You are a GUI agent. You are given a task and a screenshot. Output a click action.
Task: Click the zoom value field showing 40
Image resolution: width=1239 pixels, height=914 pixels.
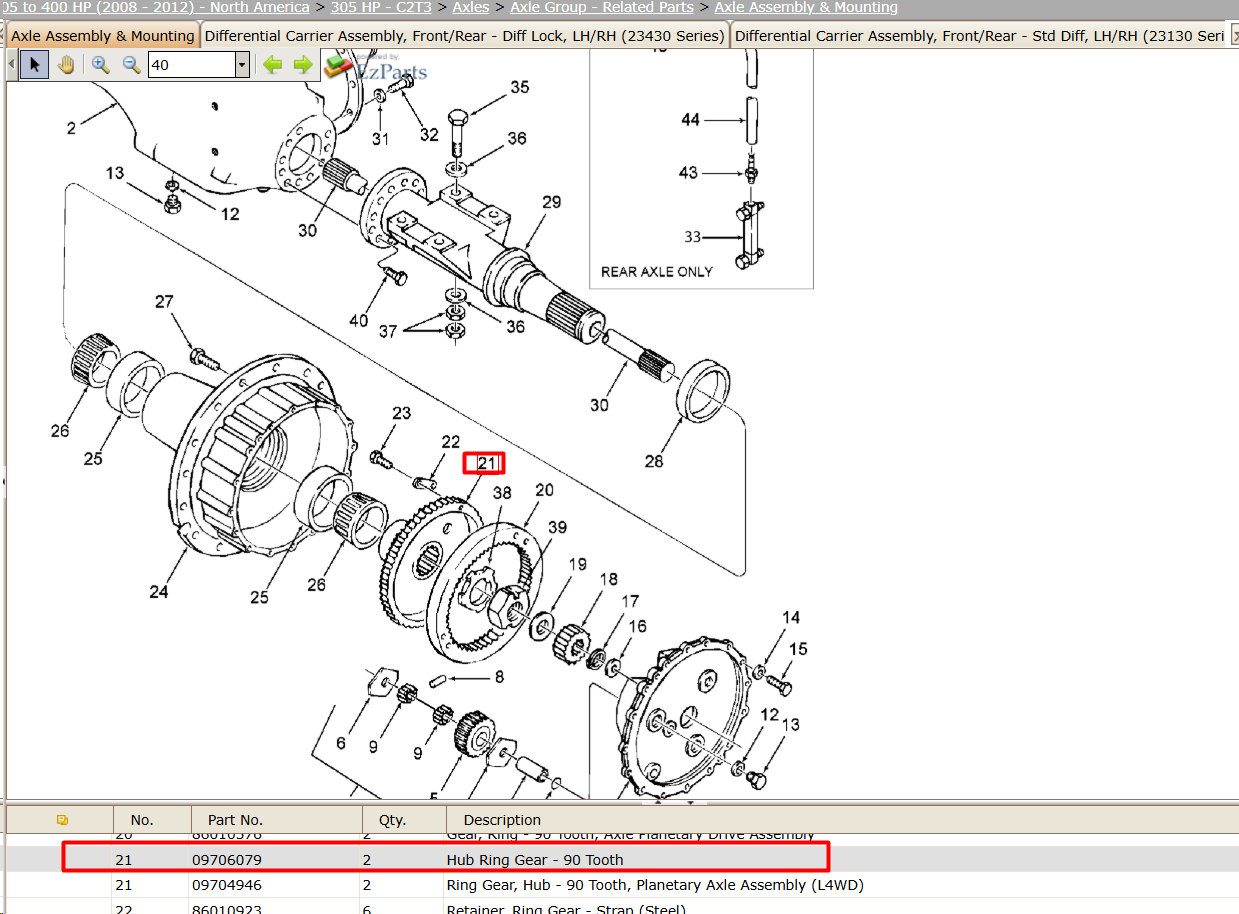[191, 66]
